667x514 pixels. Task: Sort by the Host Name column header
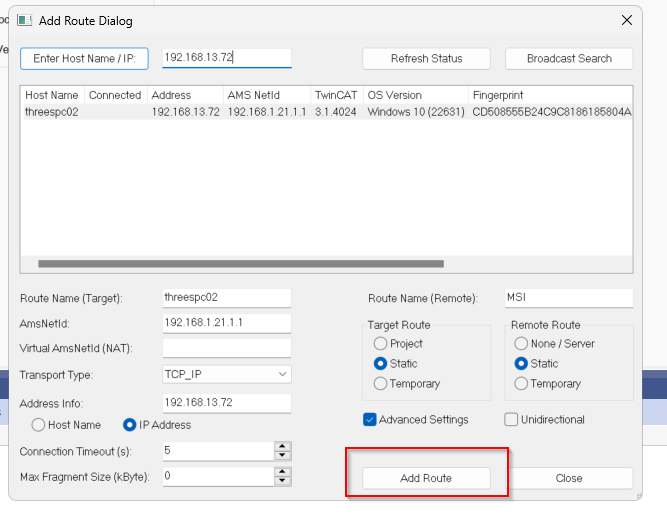[52, 95]
